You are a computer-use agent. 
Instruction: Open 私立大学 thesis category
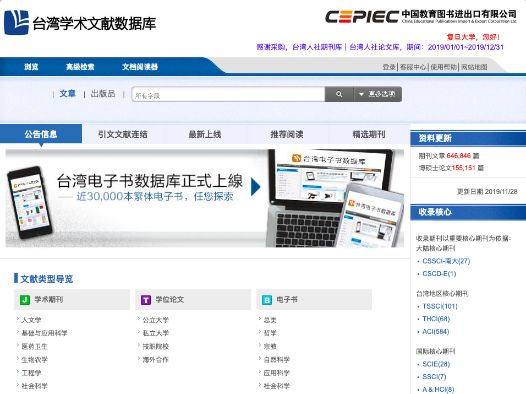coord(156,333)
